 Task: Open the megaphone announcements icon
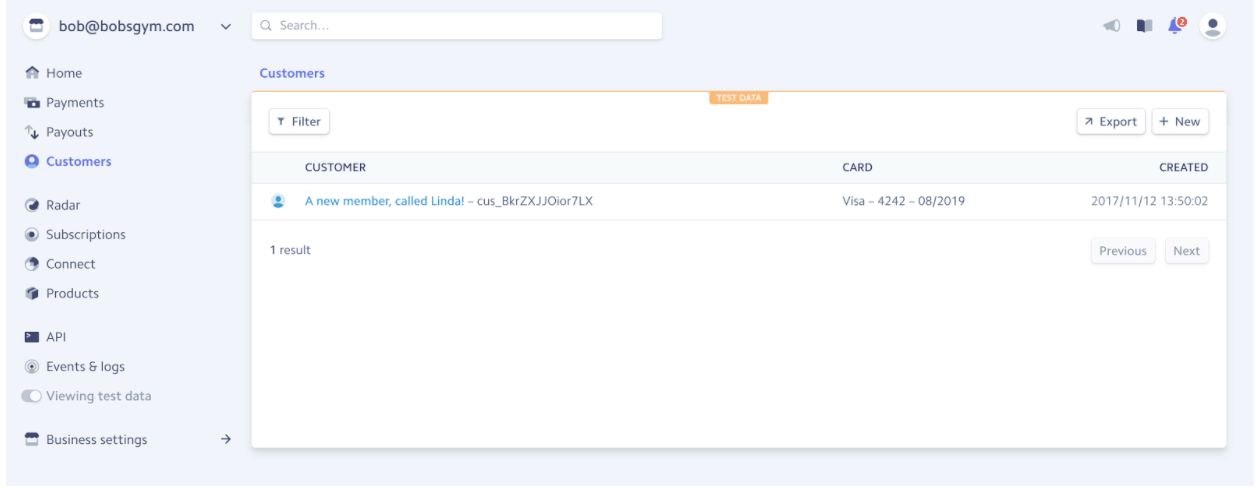tap(1112, 26)
